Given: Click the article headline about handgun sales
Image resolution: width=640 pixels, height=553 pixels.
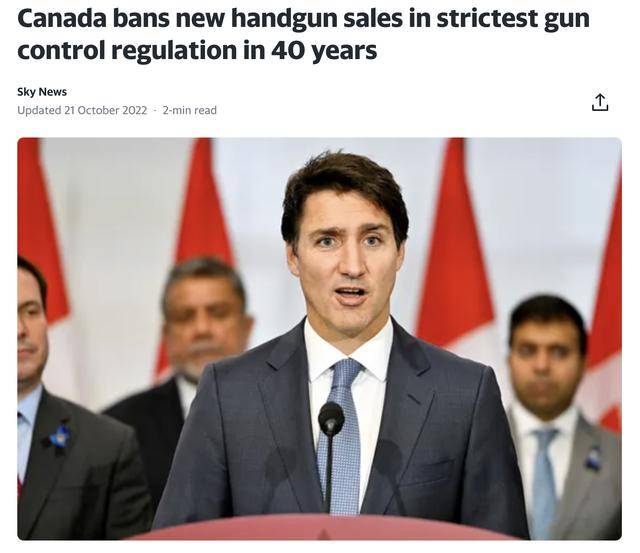Looking at the screenshot, I should (x=303, y=34).
